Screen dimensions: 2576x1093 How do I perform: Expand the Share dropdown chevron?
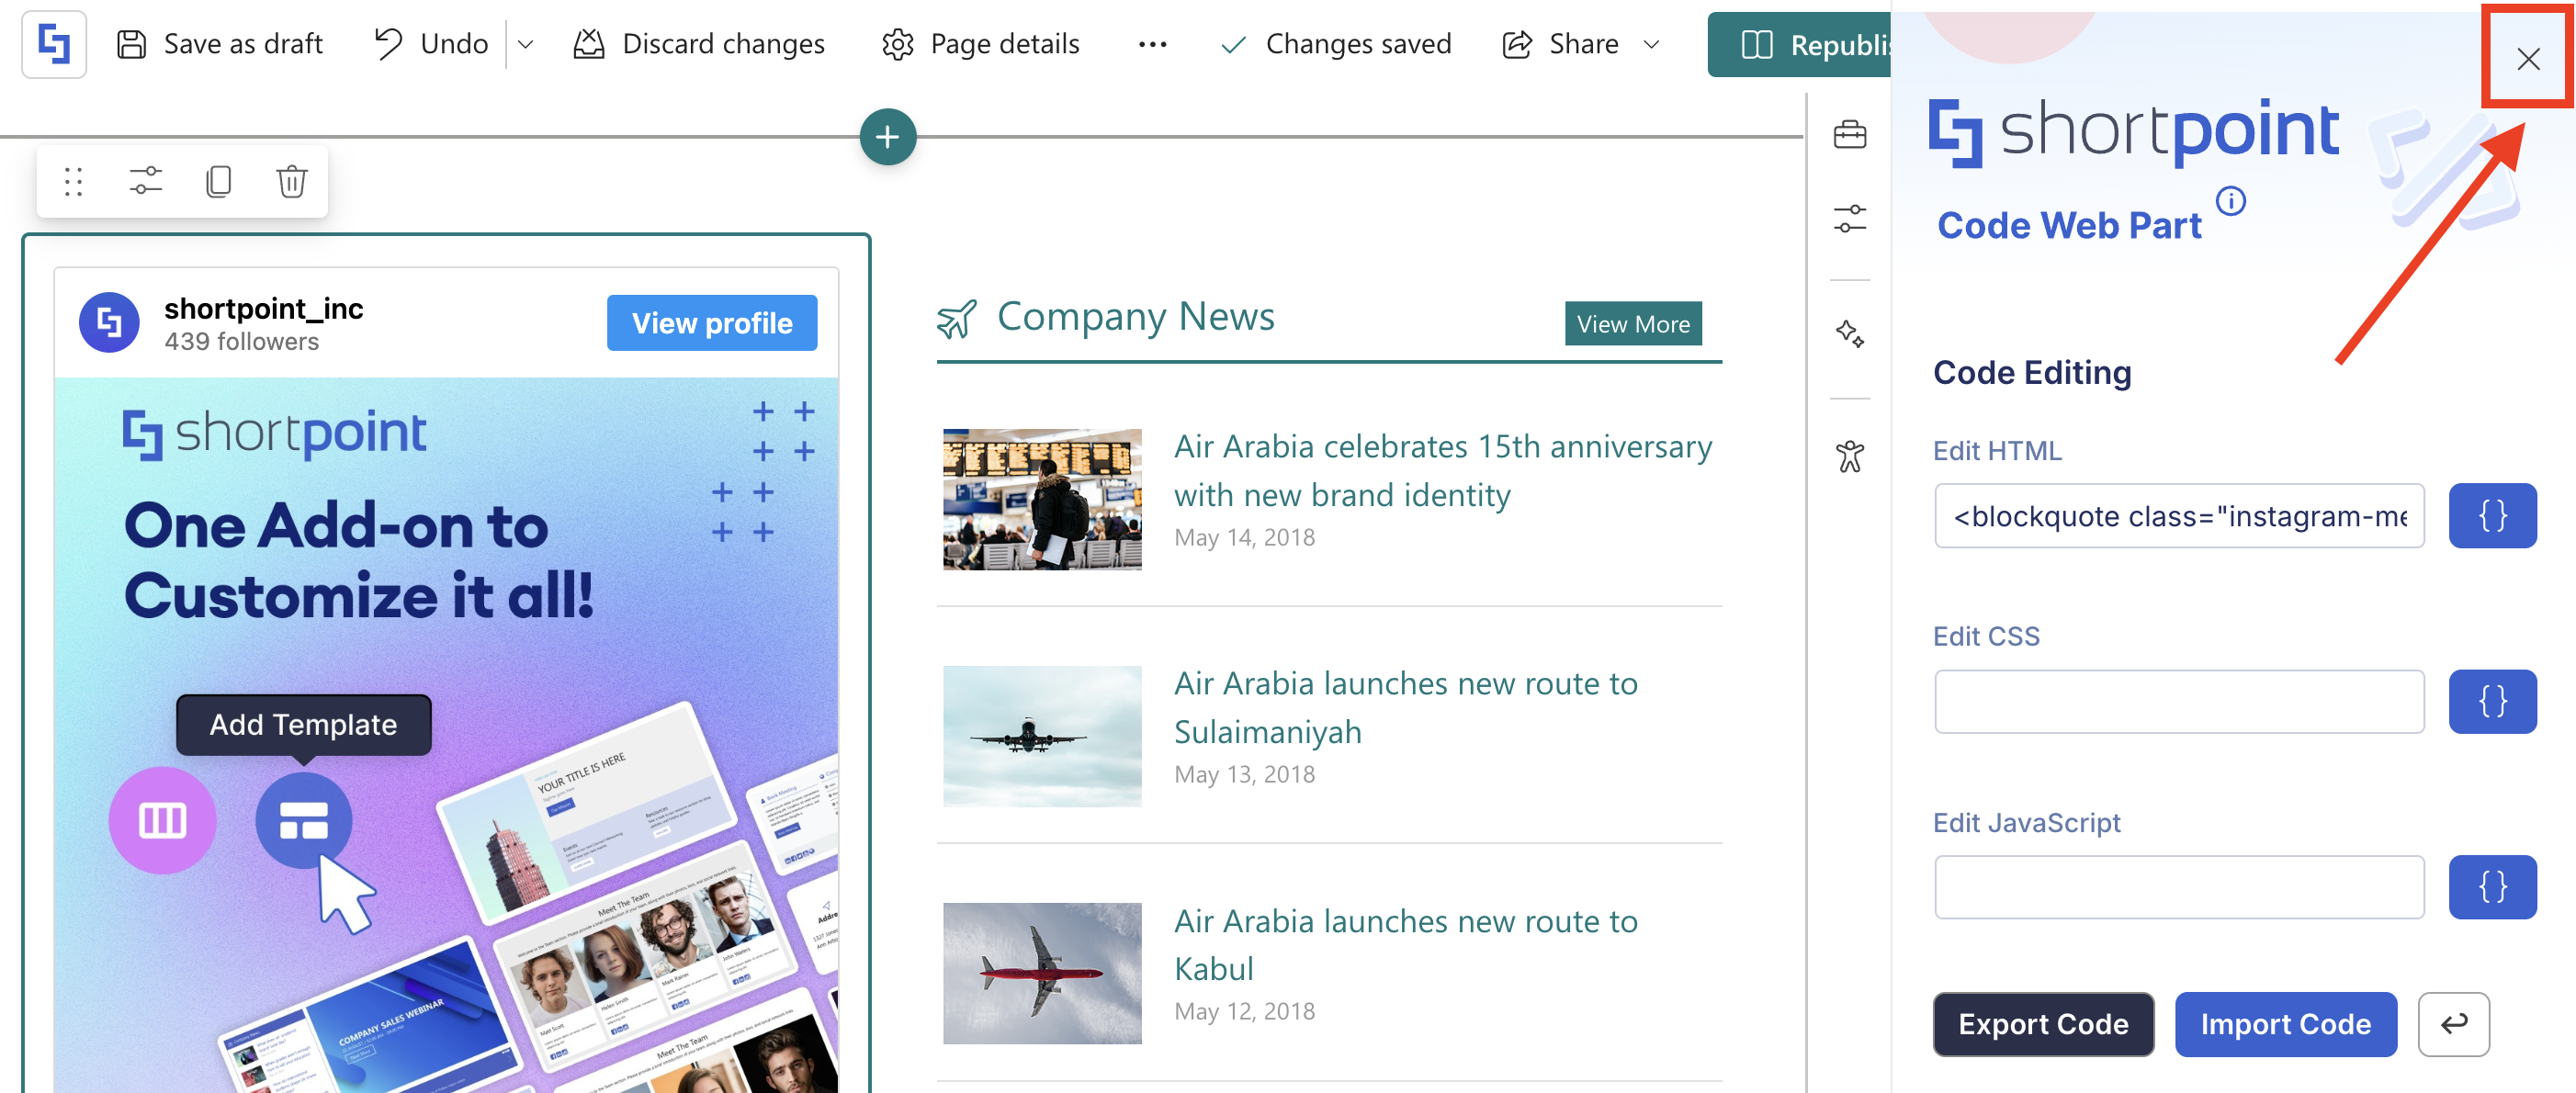coord(1652,44)
